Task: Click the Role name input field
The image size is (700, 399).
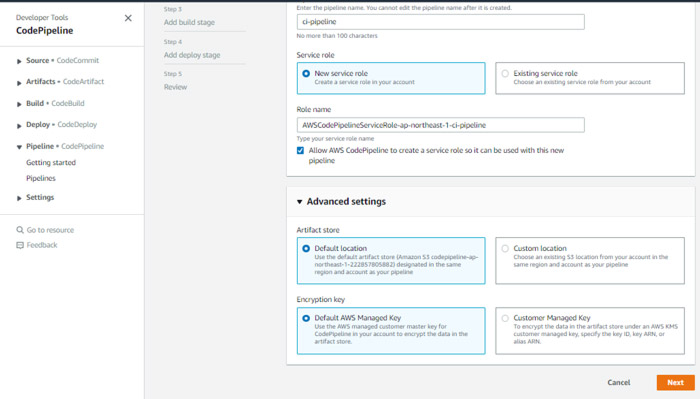Action: tap(441, 125)
